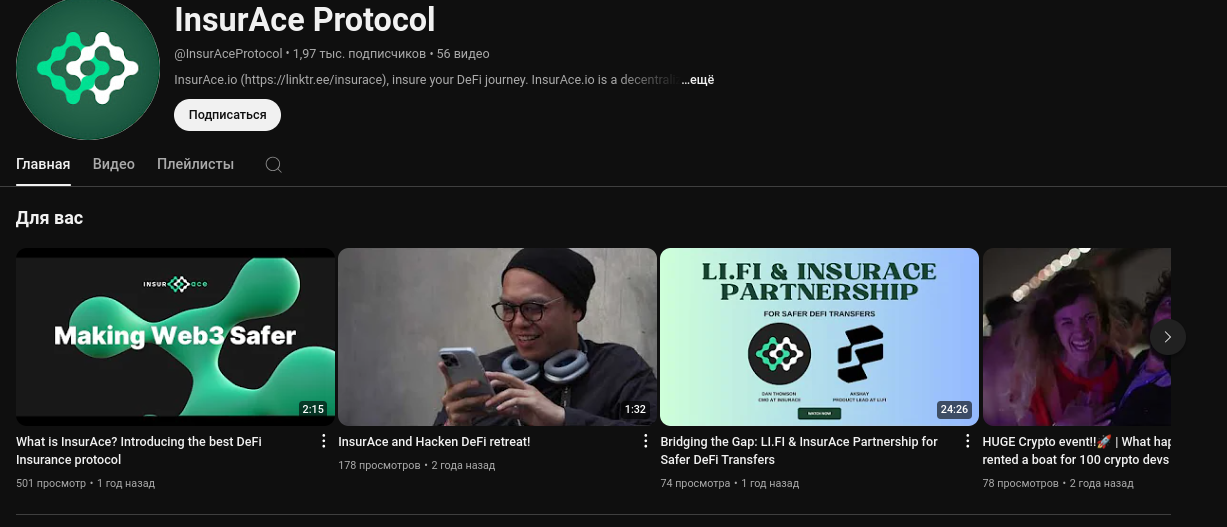The width and height of the screenshot is (1227, 527).
Task: Show next videos with the right arrow
Action: [x=1167, y=337]
